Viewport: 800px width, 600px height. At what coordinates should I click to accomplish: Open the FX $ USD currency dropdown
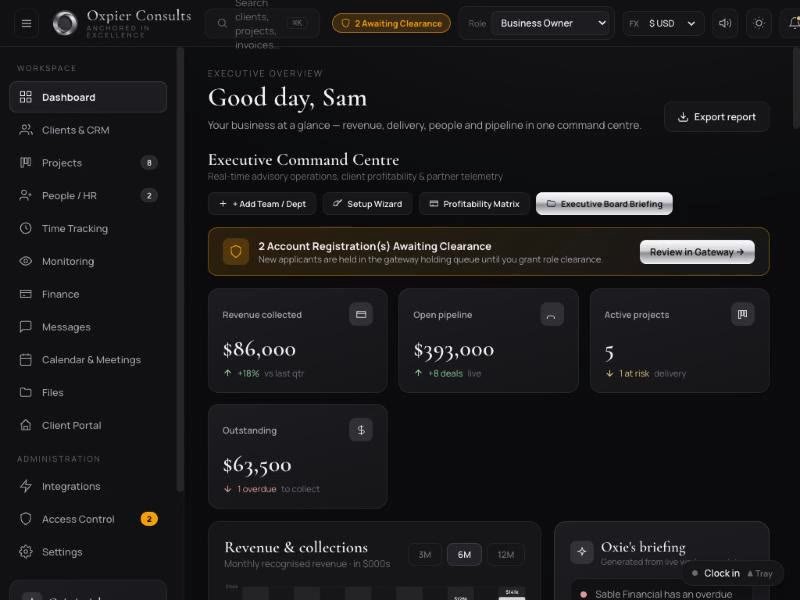coord(663,23)
